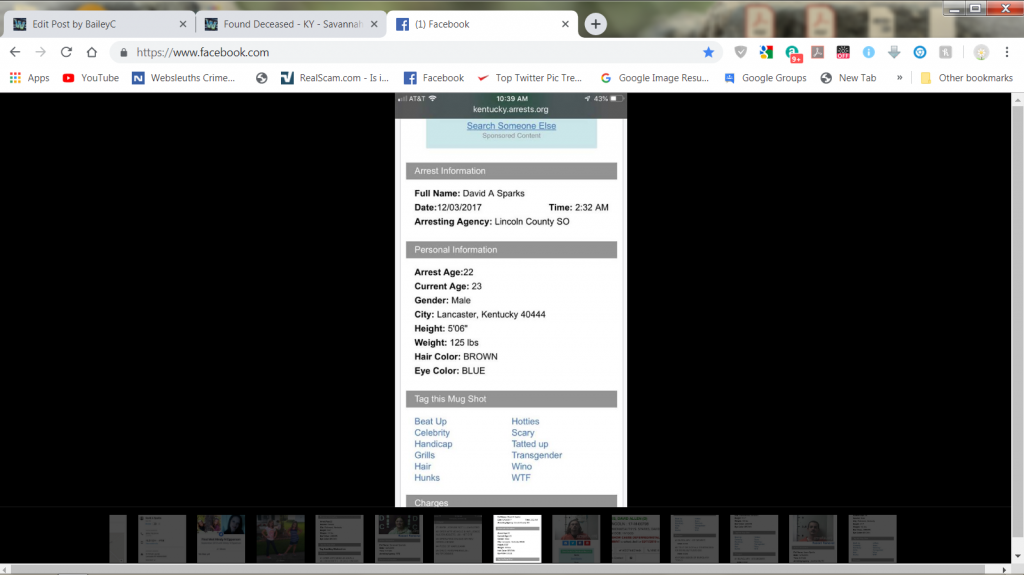Click the download arrow extension icon
This screenshot has height=575, width=1024.
tap(893, 52)
